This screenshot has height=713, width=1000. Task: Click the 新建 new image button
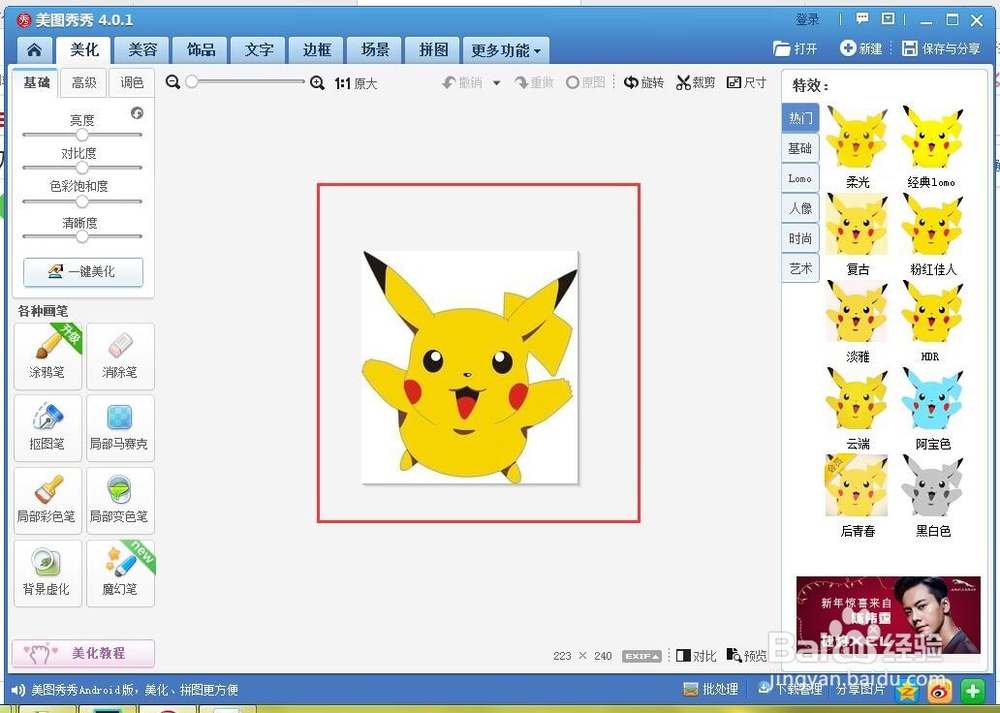(861, 48)
